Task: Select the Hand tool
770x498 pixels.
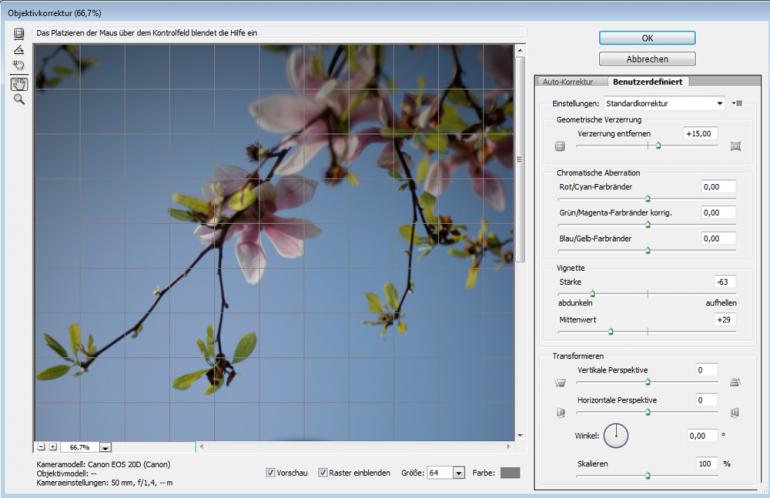Action: 19,83
